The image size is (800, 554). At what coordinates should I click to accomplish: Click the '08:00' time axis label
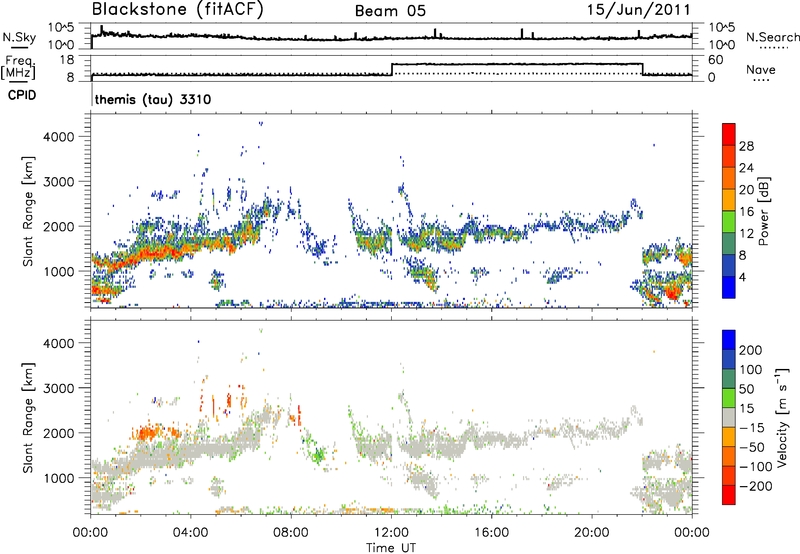click(x=291, y=533)
